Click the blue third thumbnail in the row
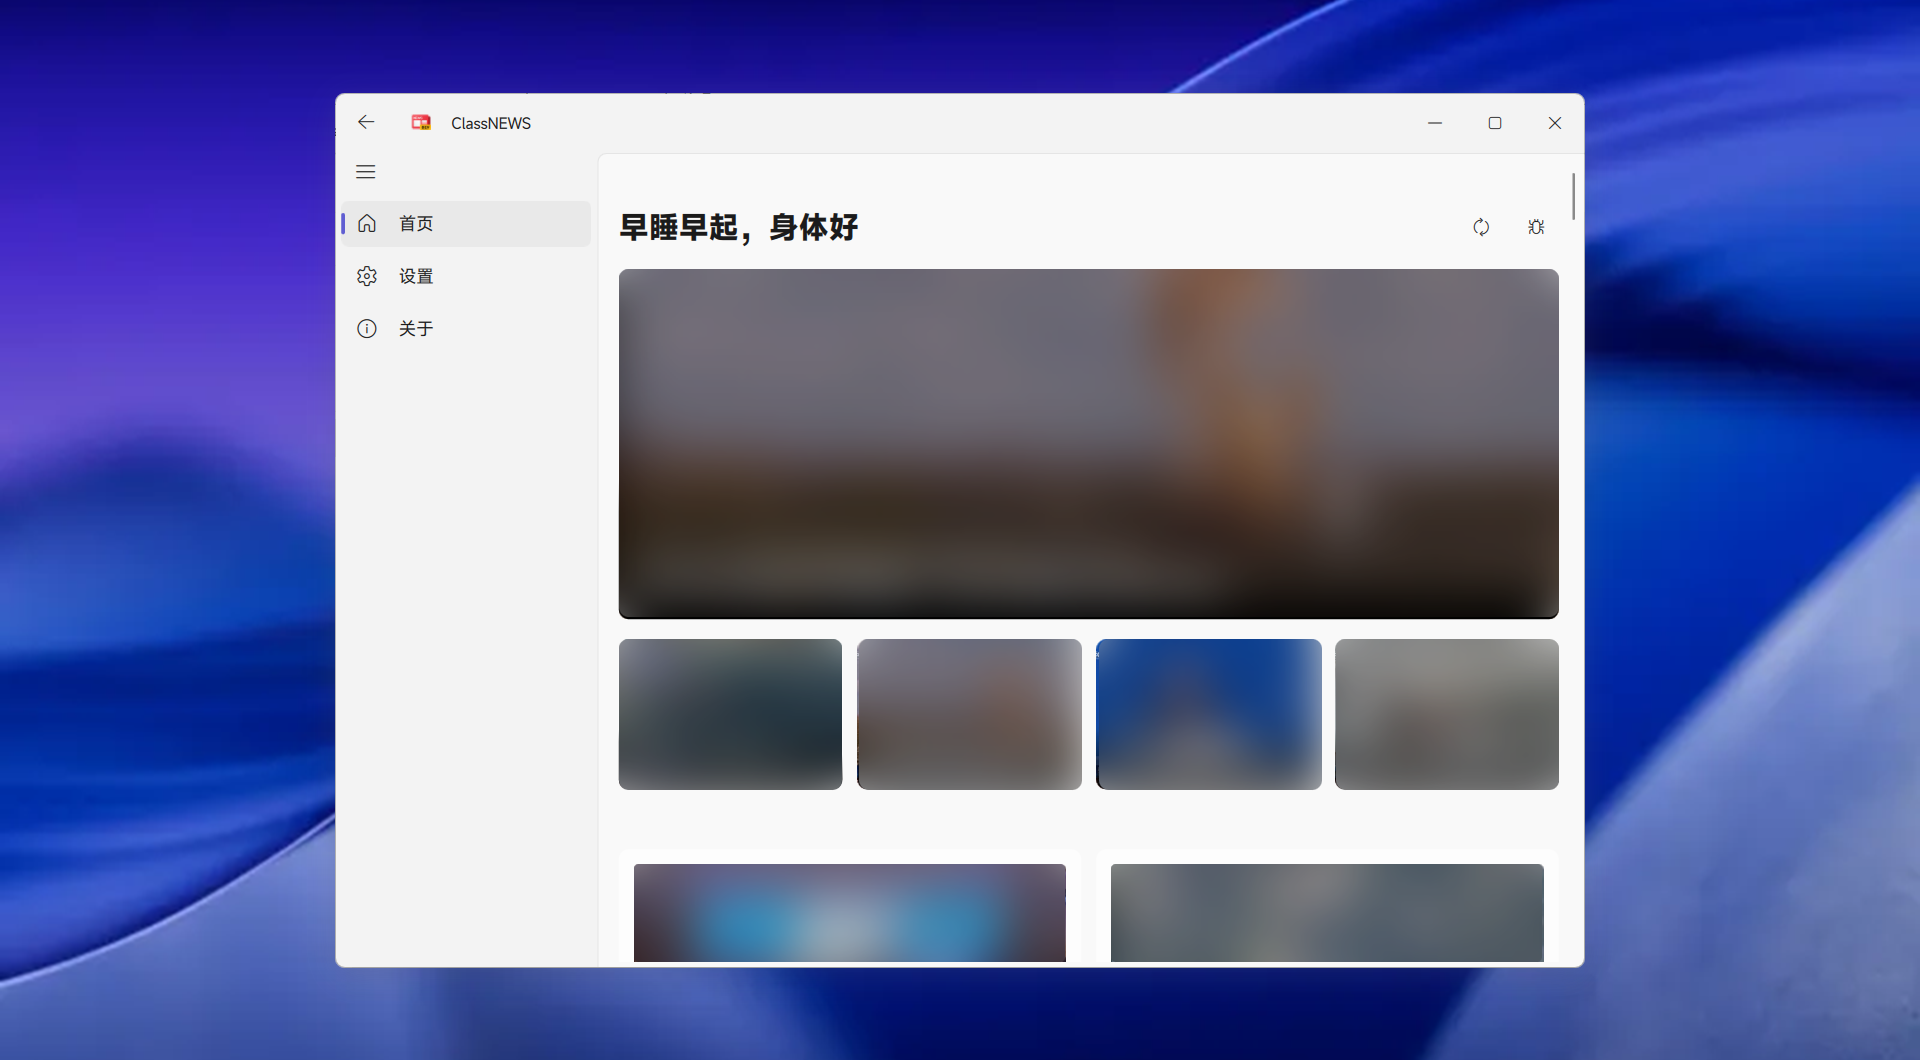1920x1060 pixels. [1208, 713]
